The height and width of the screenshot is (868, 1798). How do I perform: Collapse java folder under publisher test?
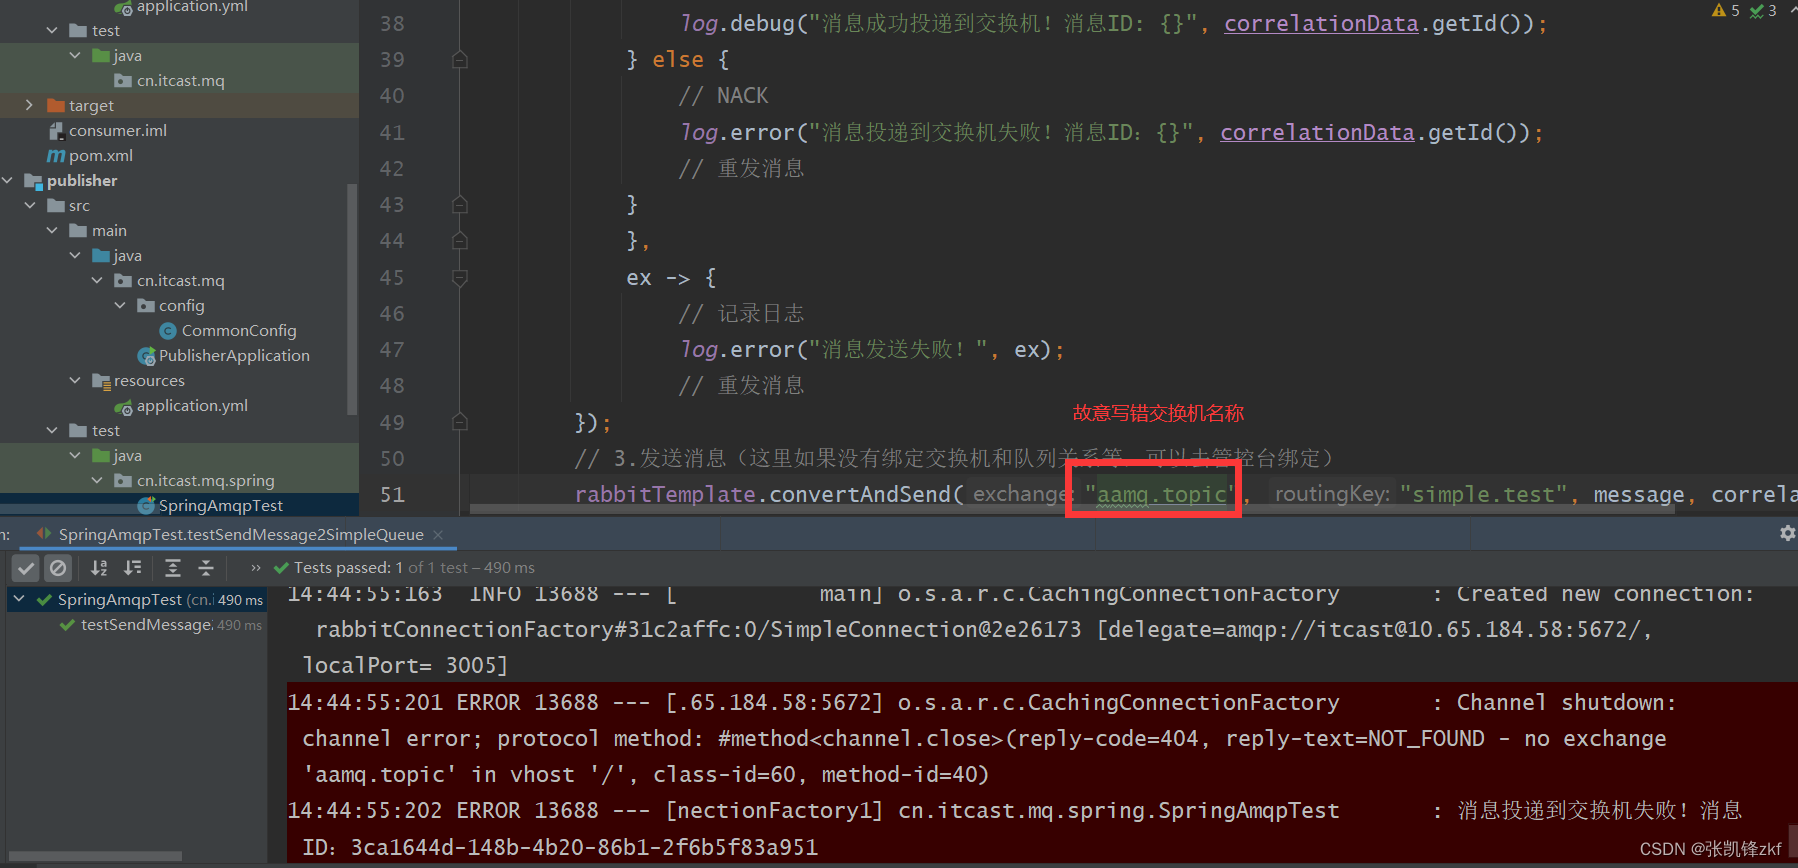75,455
